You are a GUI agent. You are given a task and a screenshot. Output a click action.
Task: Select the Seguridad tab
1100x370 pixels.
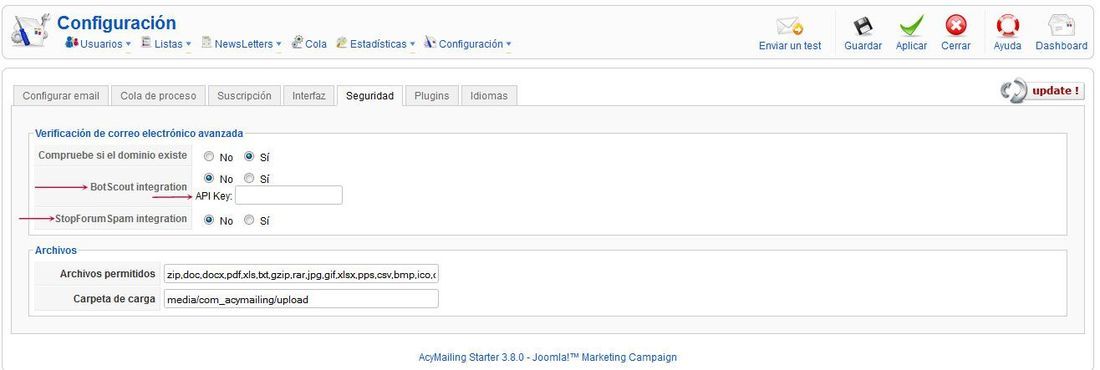[x=370, y=95]
